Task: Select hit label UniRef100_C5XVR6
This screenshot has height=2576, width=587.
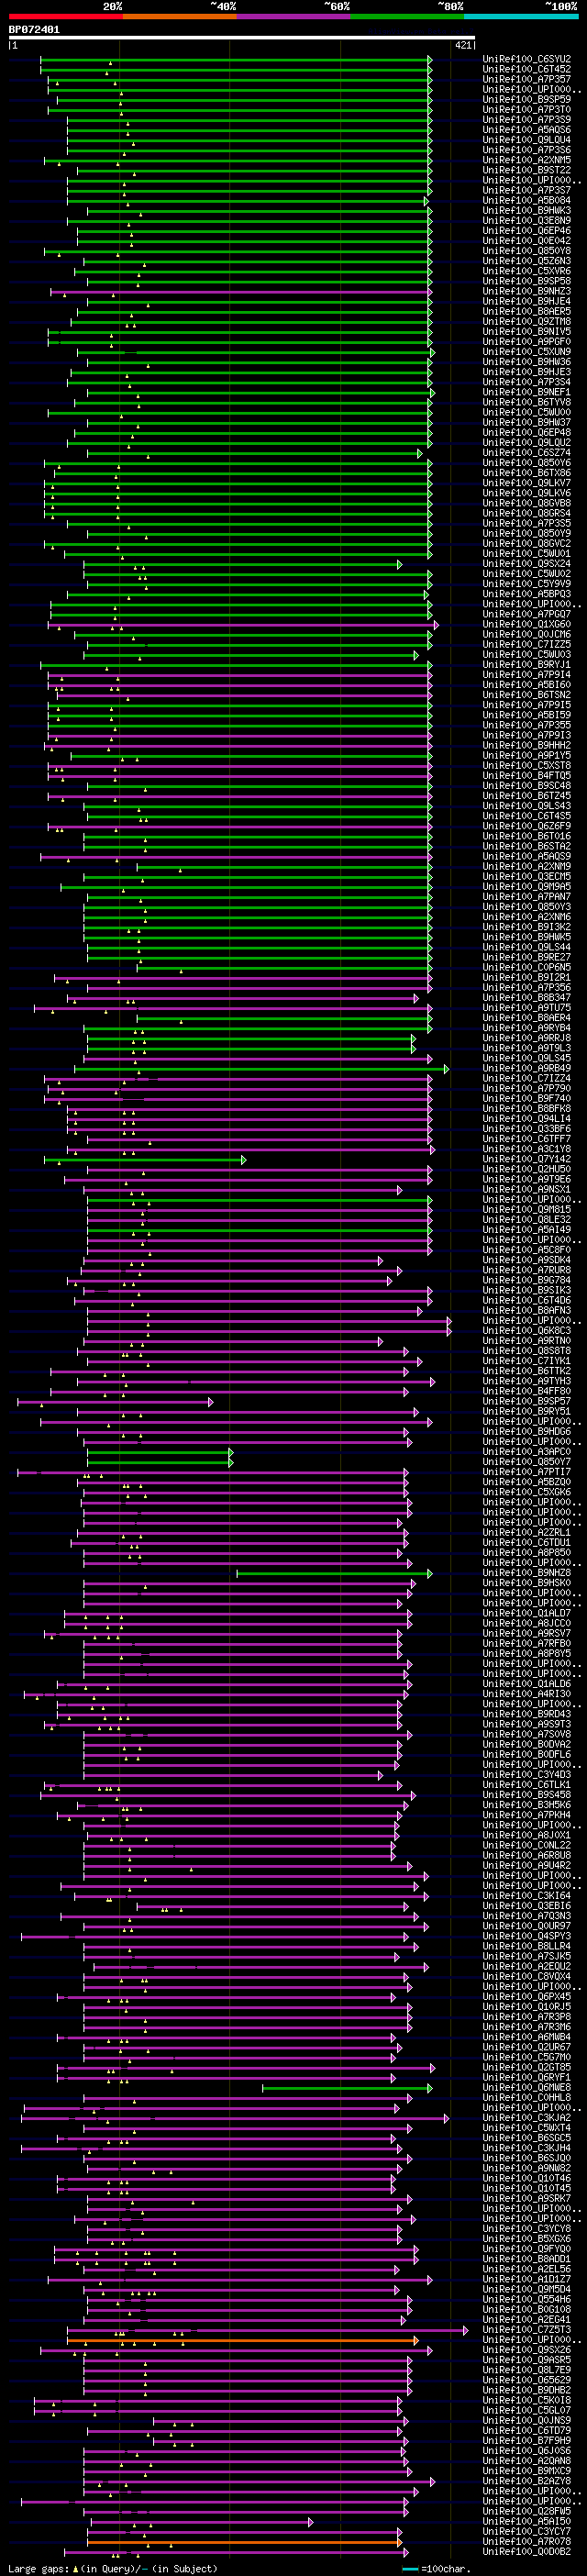Action: (x=527, y=271)
